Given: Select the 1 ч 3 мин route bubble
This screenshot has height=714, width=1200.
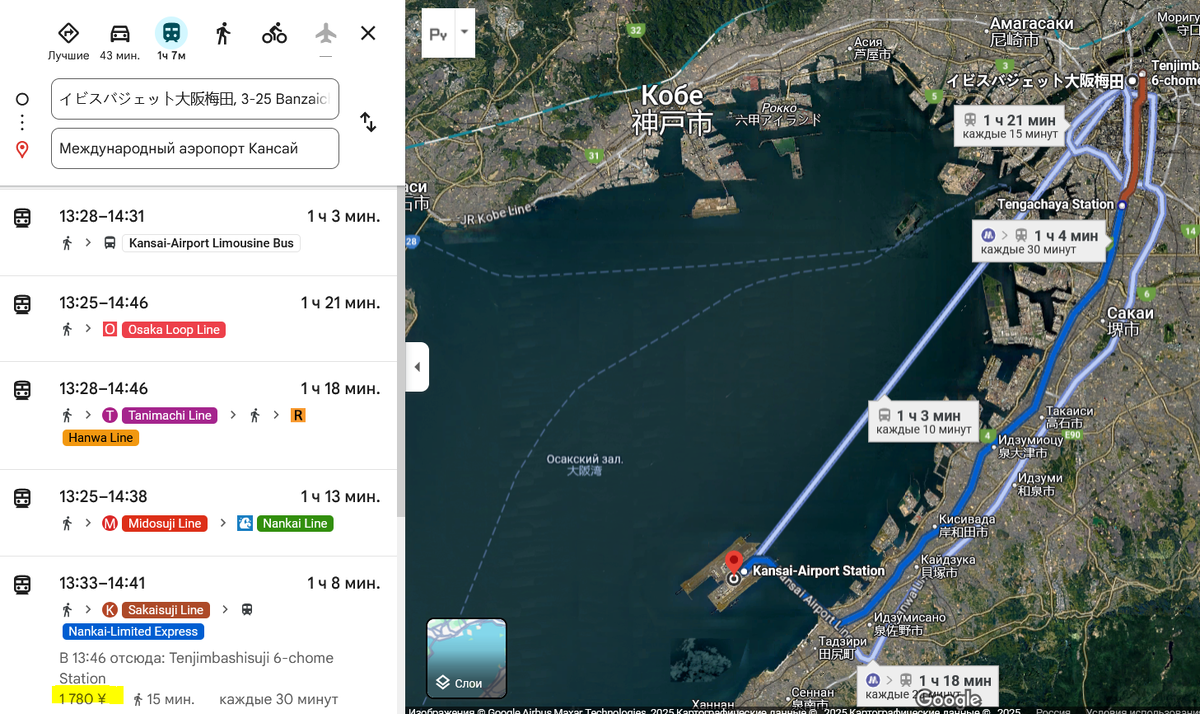Looking at the screenshot, I should pyautogui.click(x=923, y=422).
